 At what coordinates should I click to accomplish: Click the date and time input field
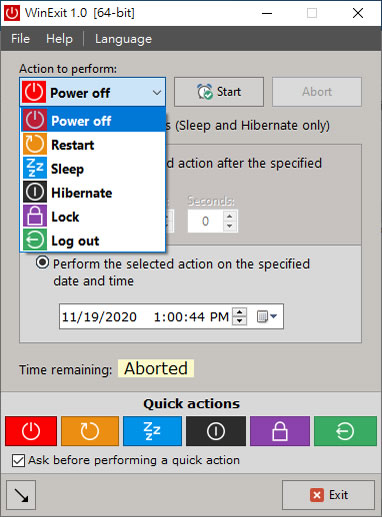(x=171, y=316)
